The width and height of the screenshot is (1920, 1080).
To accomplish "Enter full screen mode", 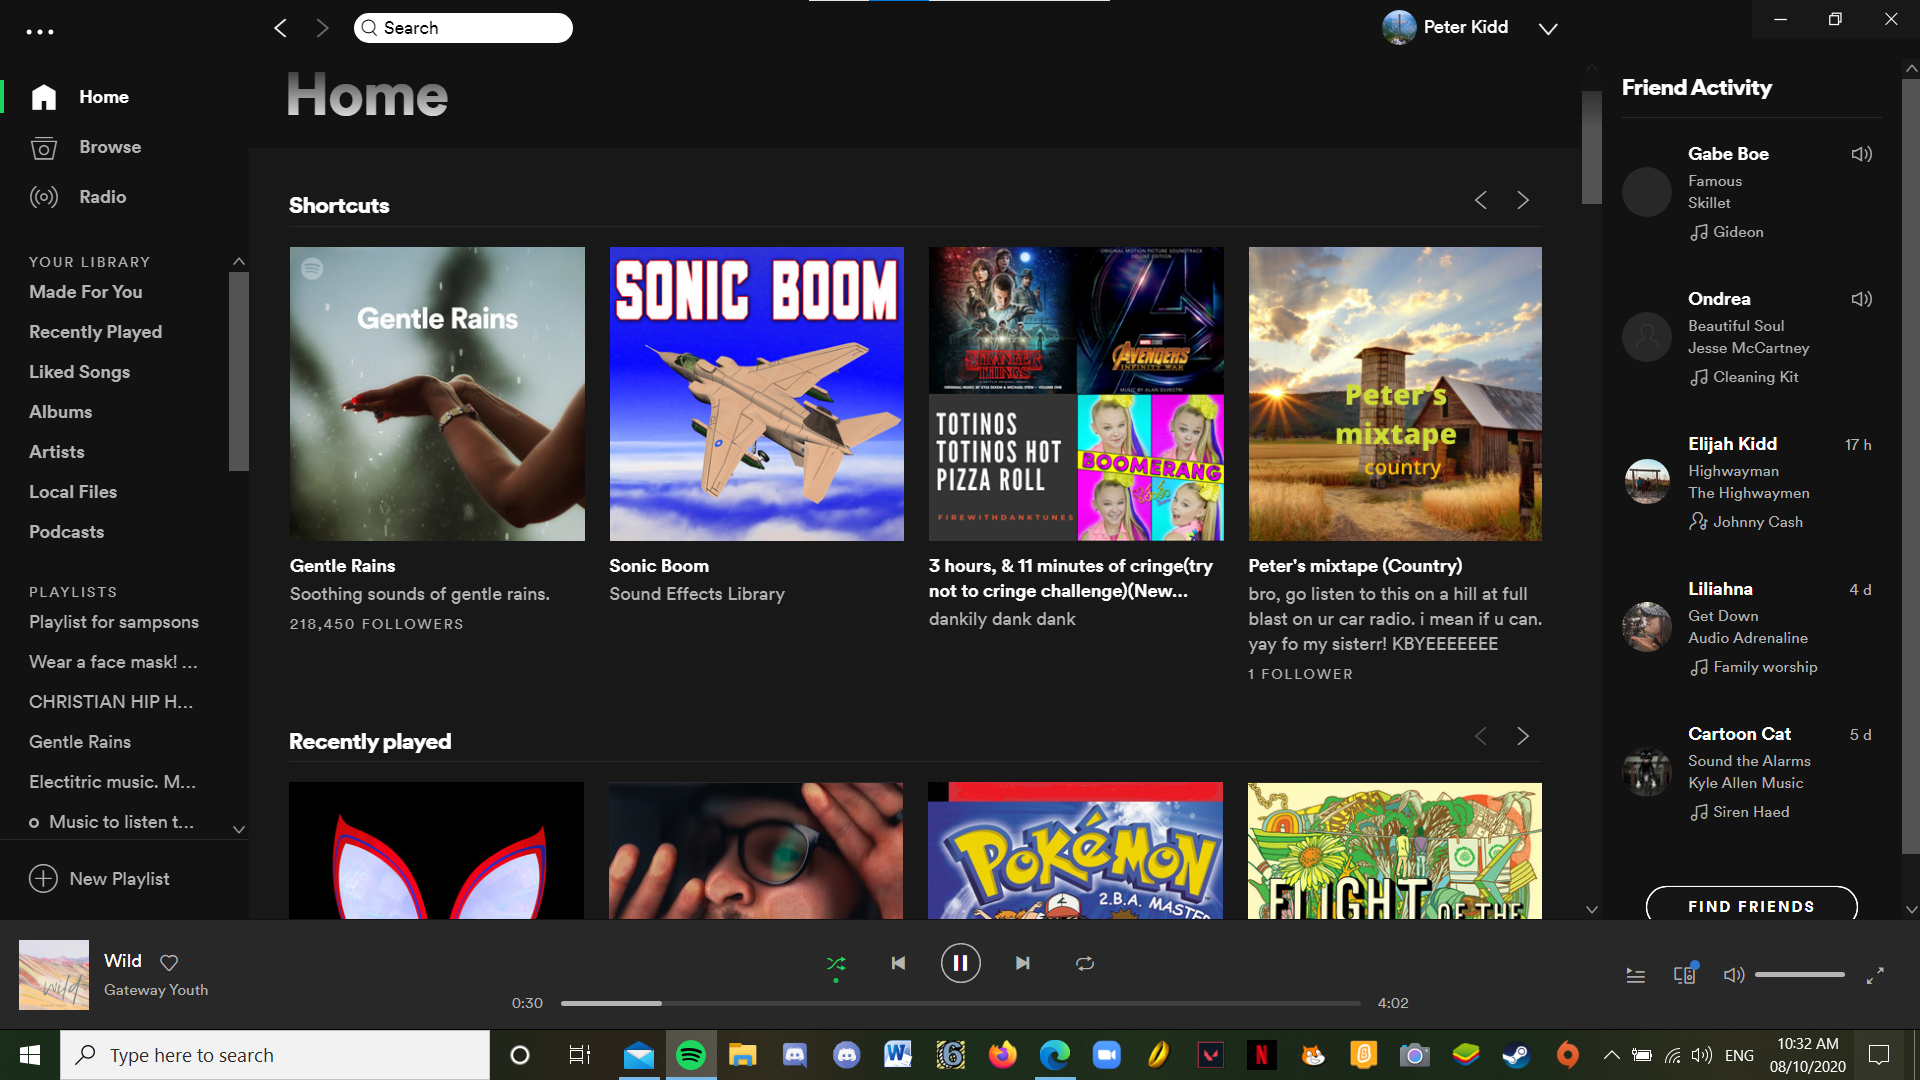I will click(x=1875, y=975).
